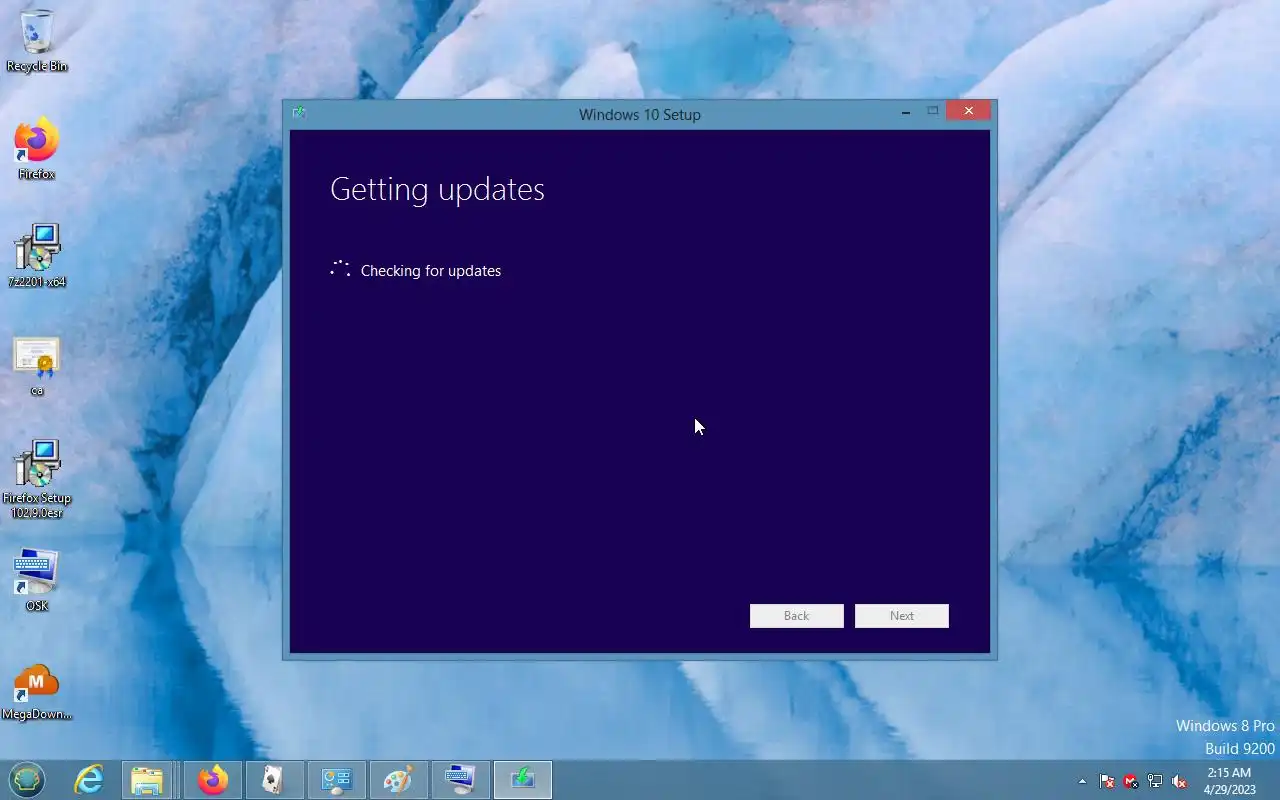This screenshot has width=1280, height=800.
Task: Click the disabled Back button
Action: click(x=797, y=616)
